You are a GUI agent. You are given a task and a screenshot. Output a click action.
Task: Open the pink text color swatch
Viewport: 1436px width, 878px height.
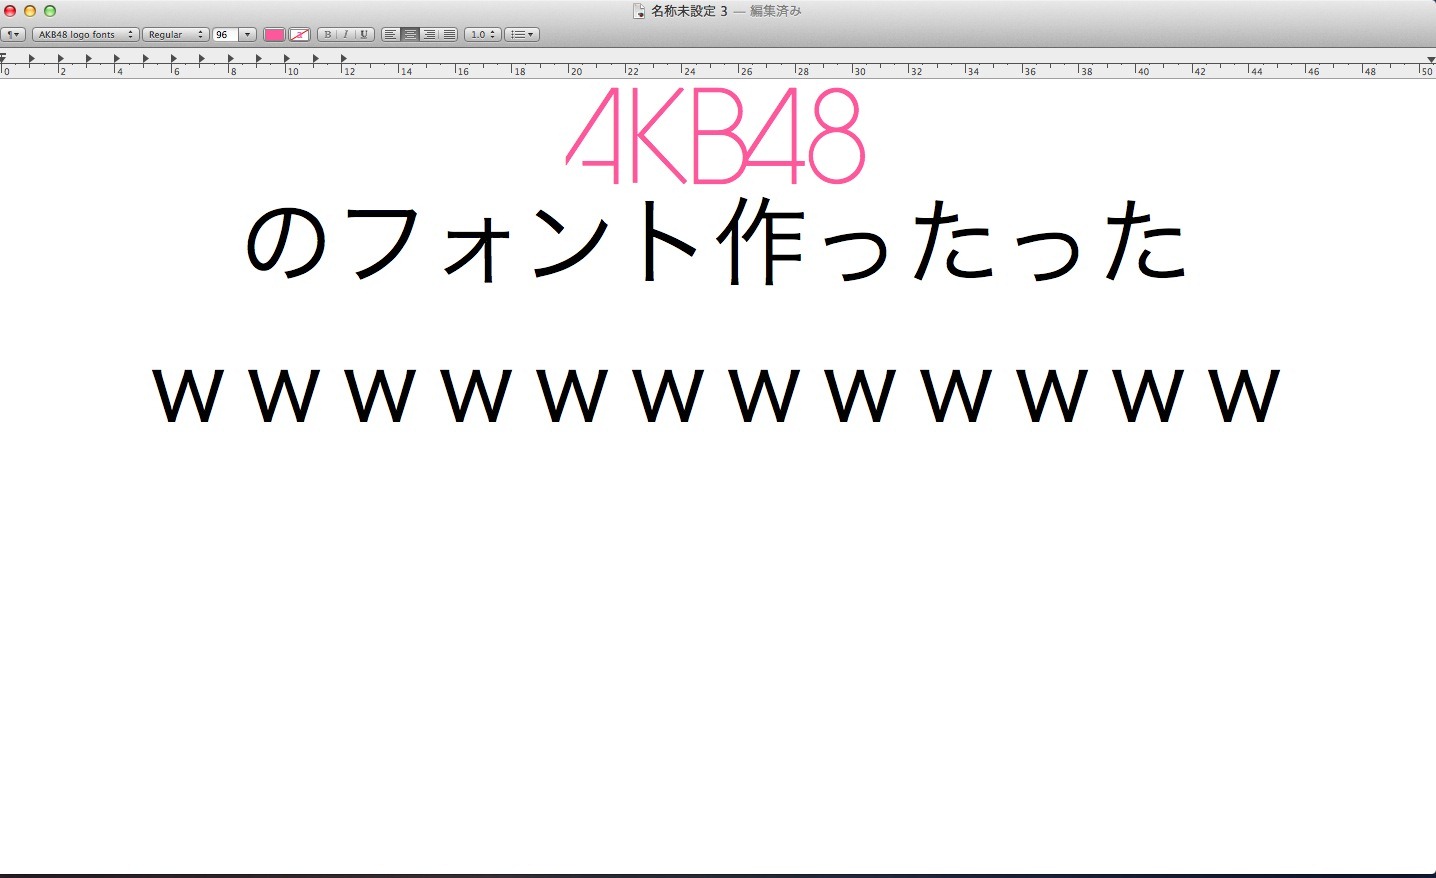click(274, 34)
